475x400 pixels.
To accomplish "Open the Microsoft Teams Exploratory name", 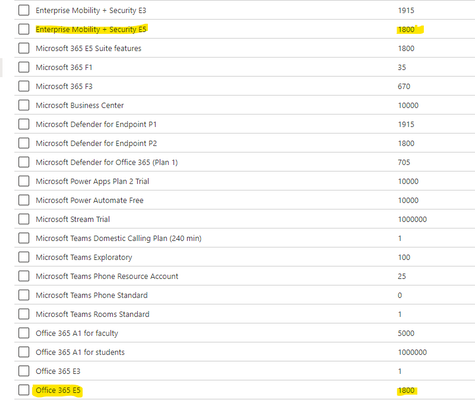I will click(x=84, y=257).
